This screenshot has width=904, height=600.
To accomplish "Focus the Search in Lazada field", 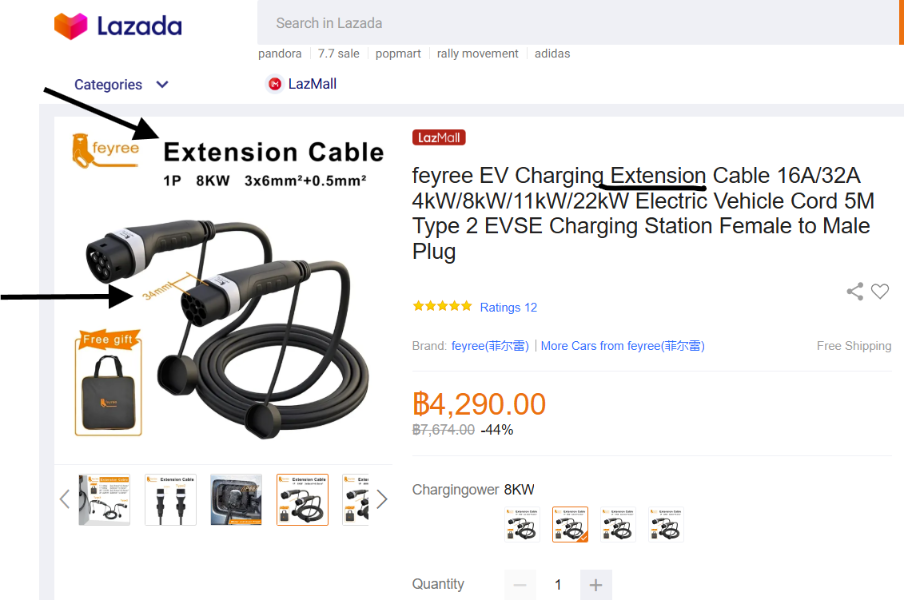I will (x=578, y=23).
